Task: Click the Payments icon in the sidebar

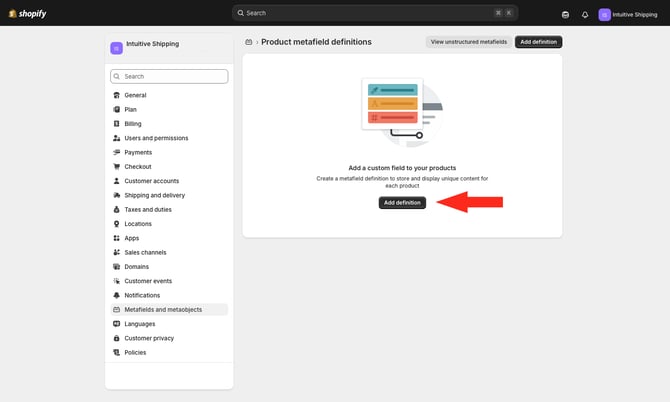Action: [116, 153]
